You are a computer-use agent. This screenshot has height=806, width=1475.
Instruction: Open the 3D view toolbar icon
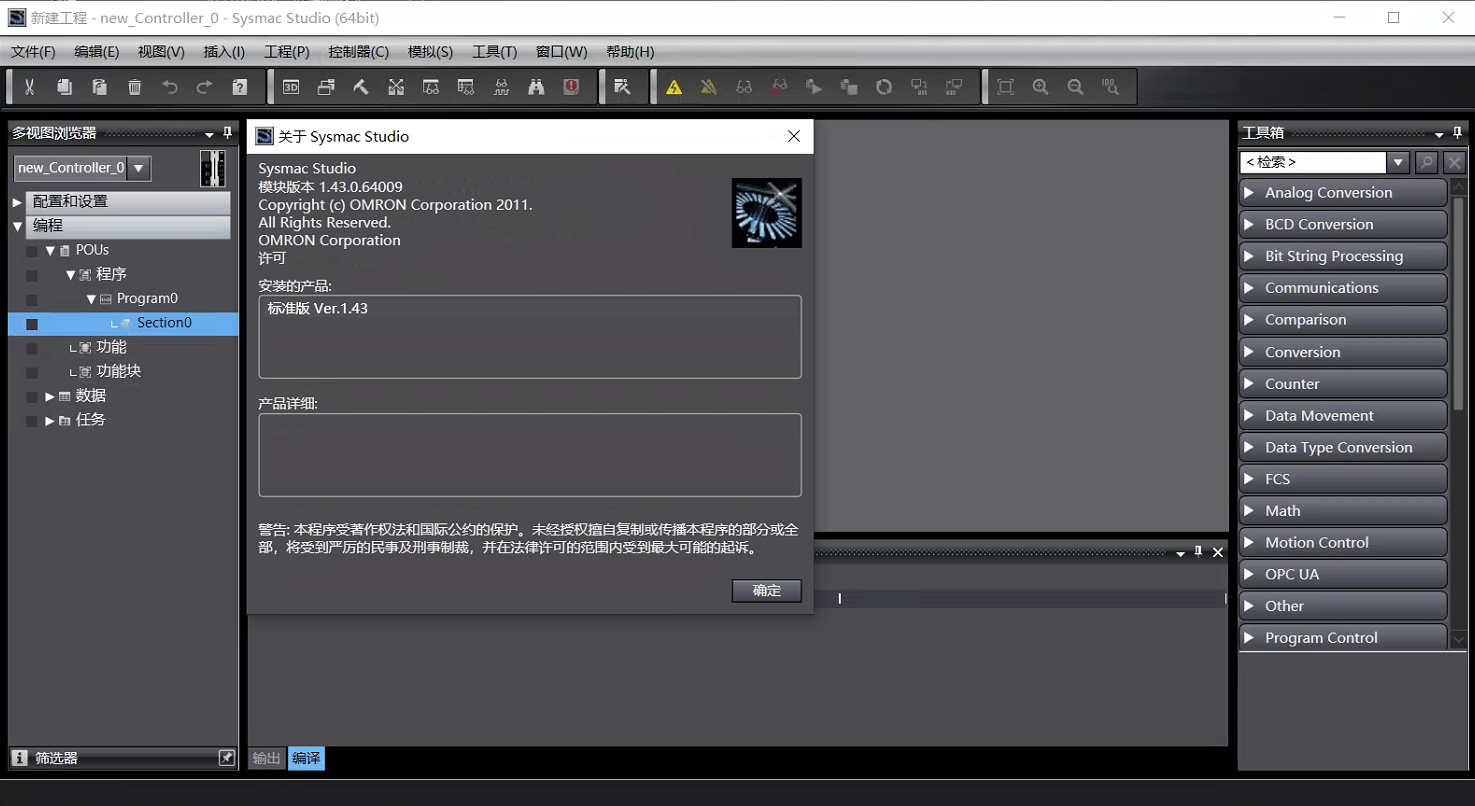point(291,87)
